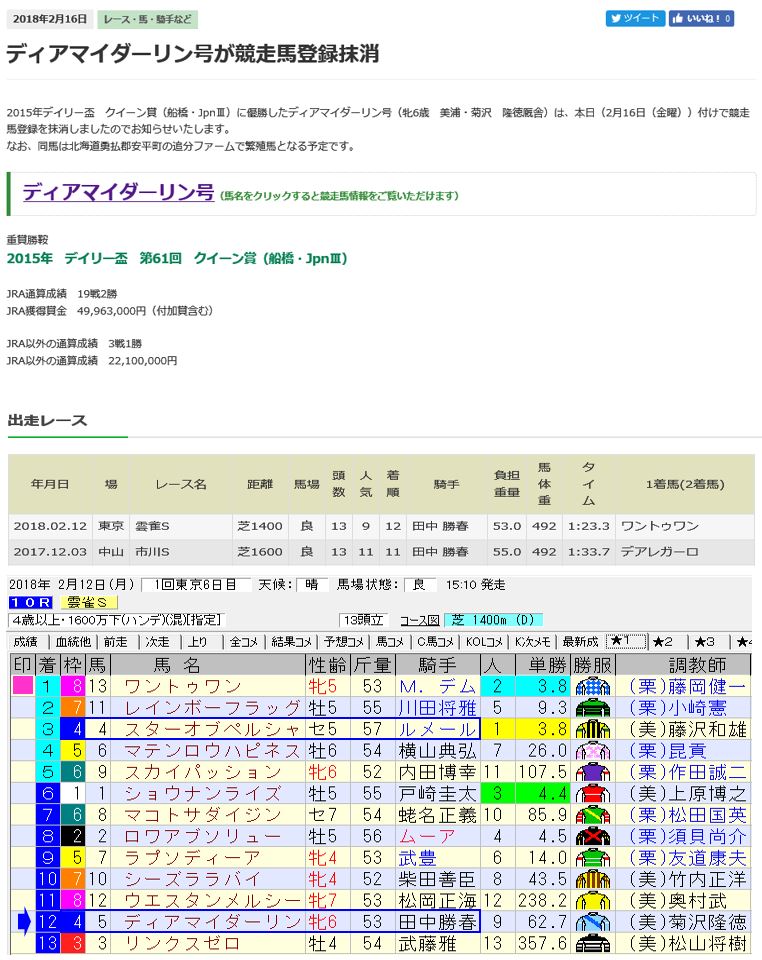The image size is (762, 960).
Task: Select the C馬コメ tab
Action: [x=435, y=641]
